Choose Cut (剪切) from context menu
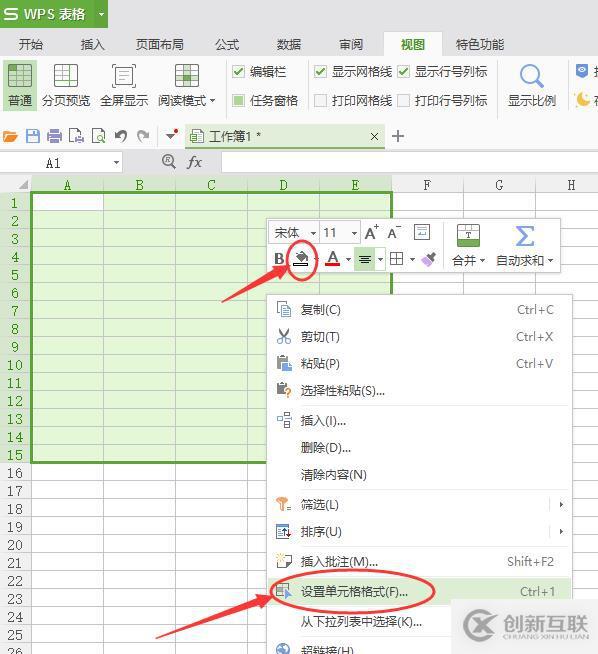The width and height of the screenshot is (598, 654). coord(419,336)
